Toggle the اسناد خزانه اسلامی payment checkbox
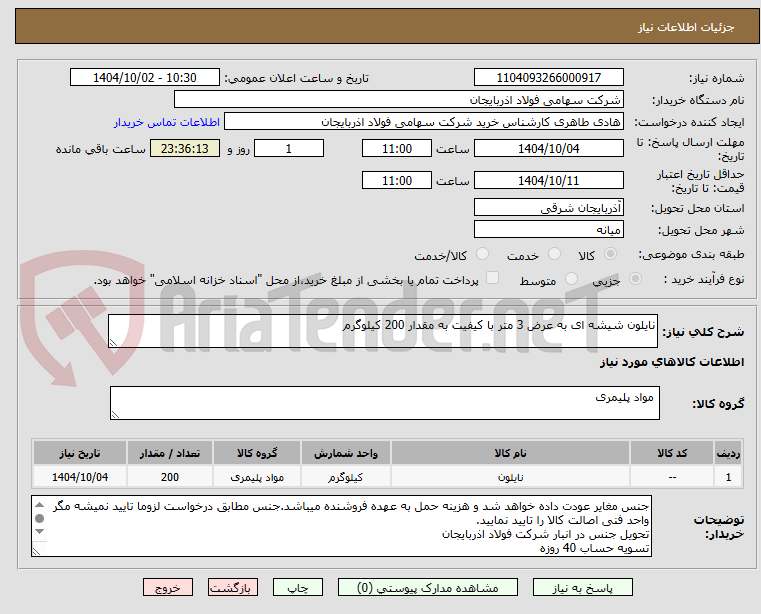Viewport: 761px width, 614px height. pos(493,278)
